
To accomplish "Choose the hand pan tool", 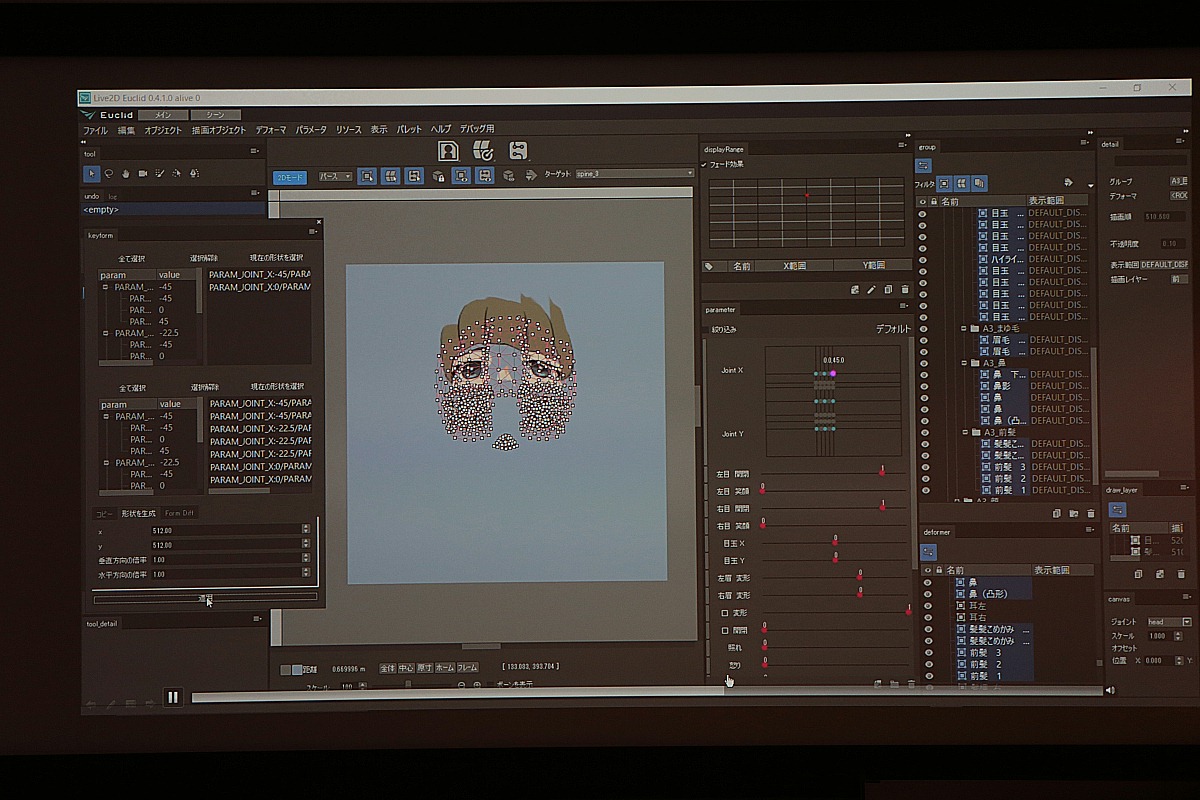I will click(x=126, y=173).
